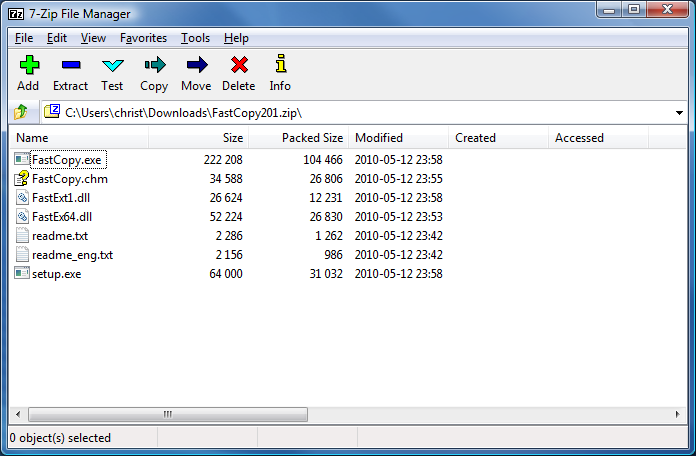The height and width of the screenshot is (456, 696).
Task: Click packed size value 31 032
Action: 326,274
